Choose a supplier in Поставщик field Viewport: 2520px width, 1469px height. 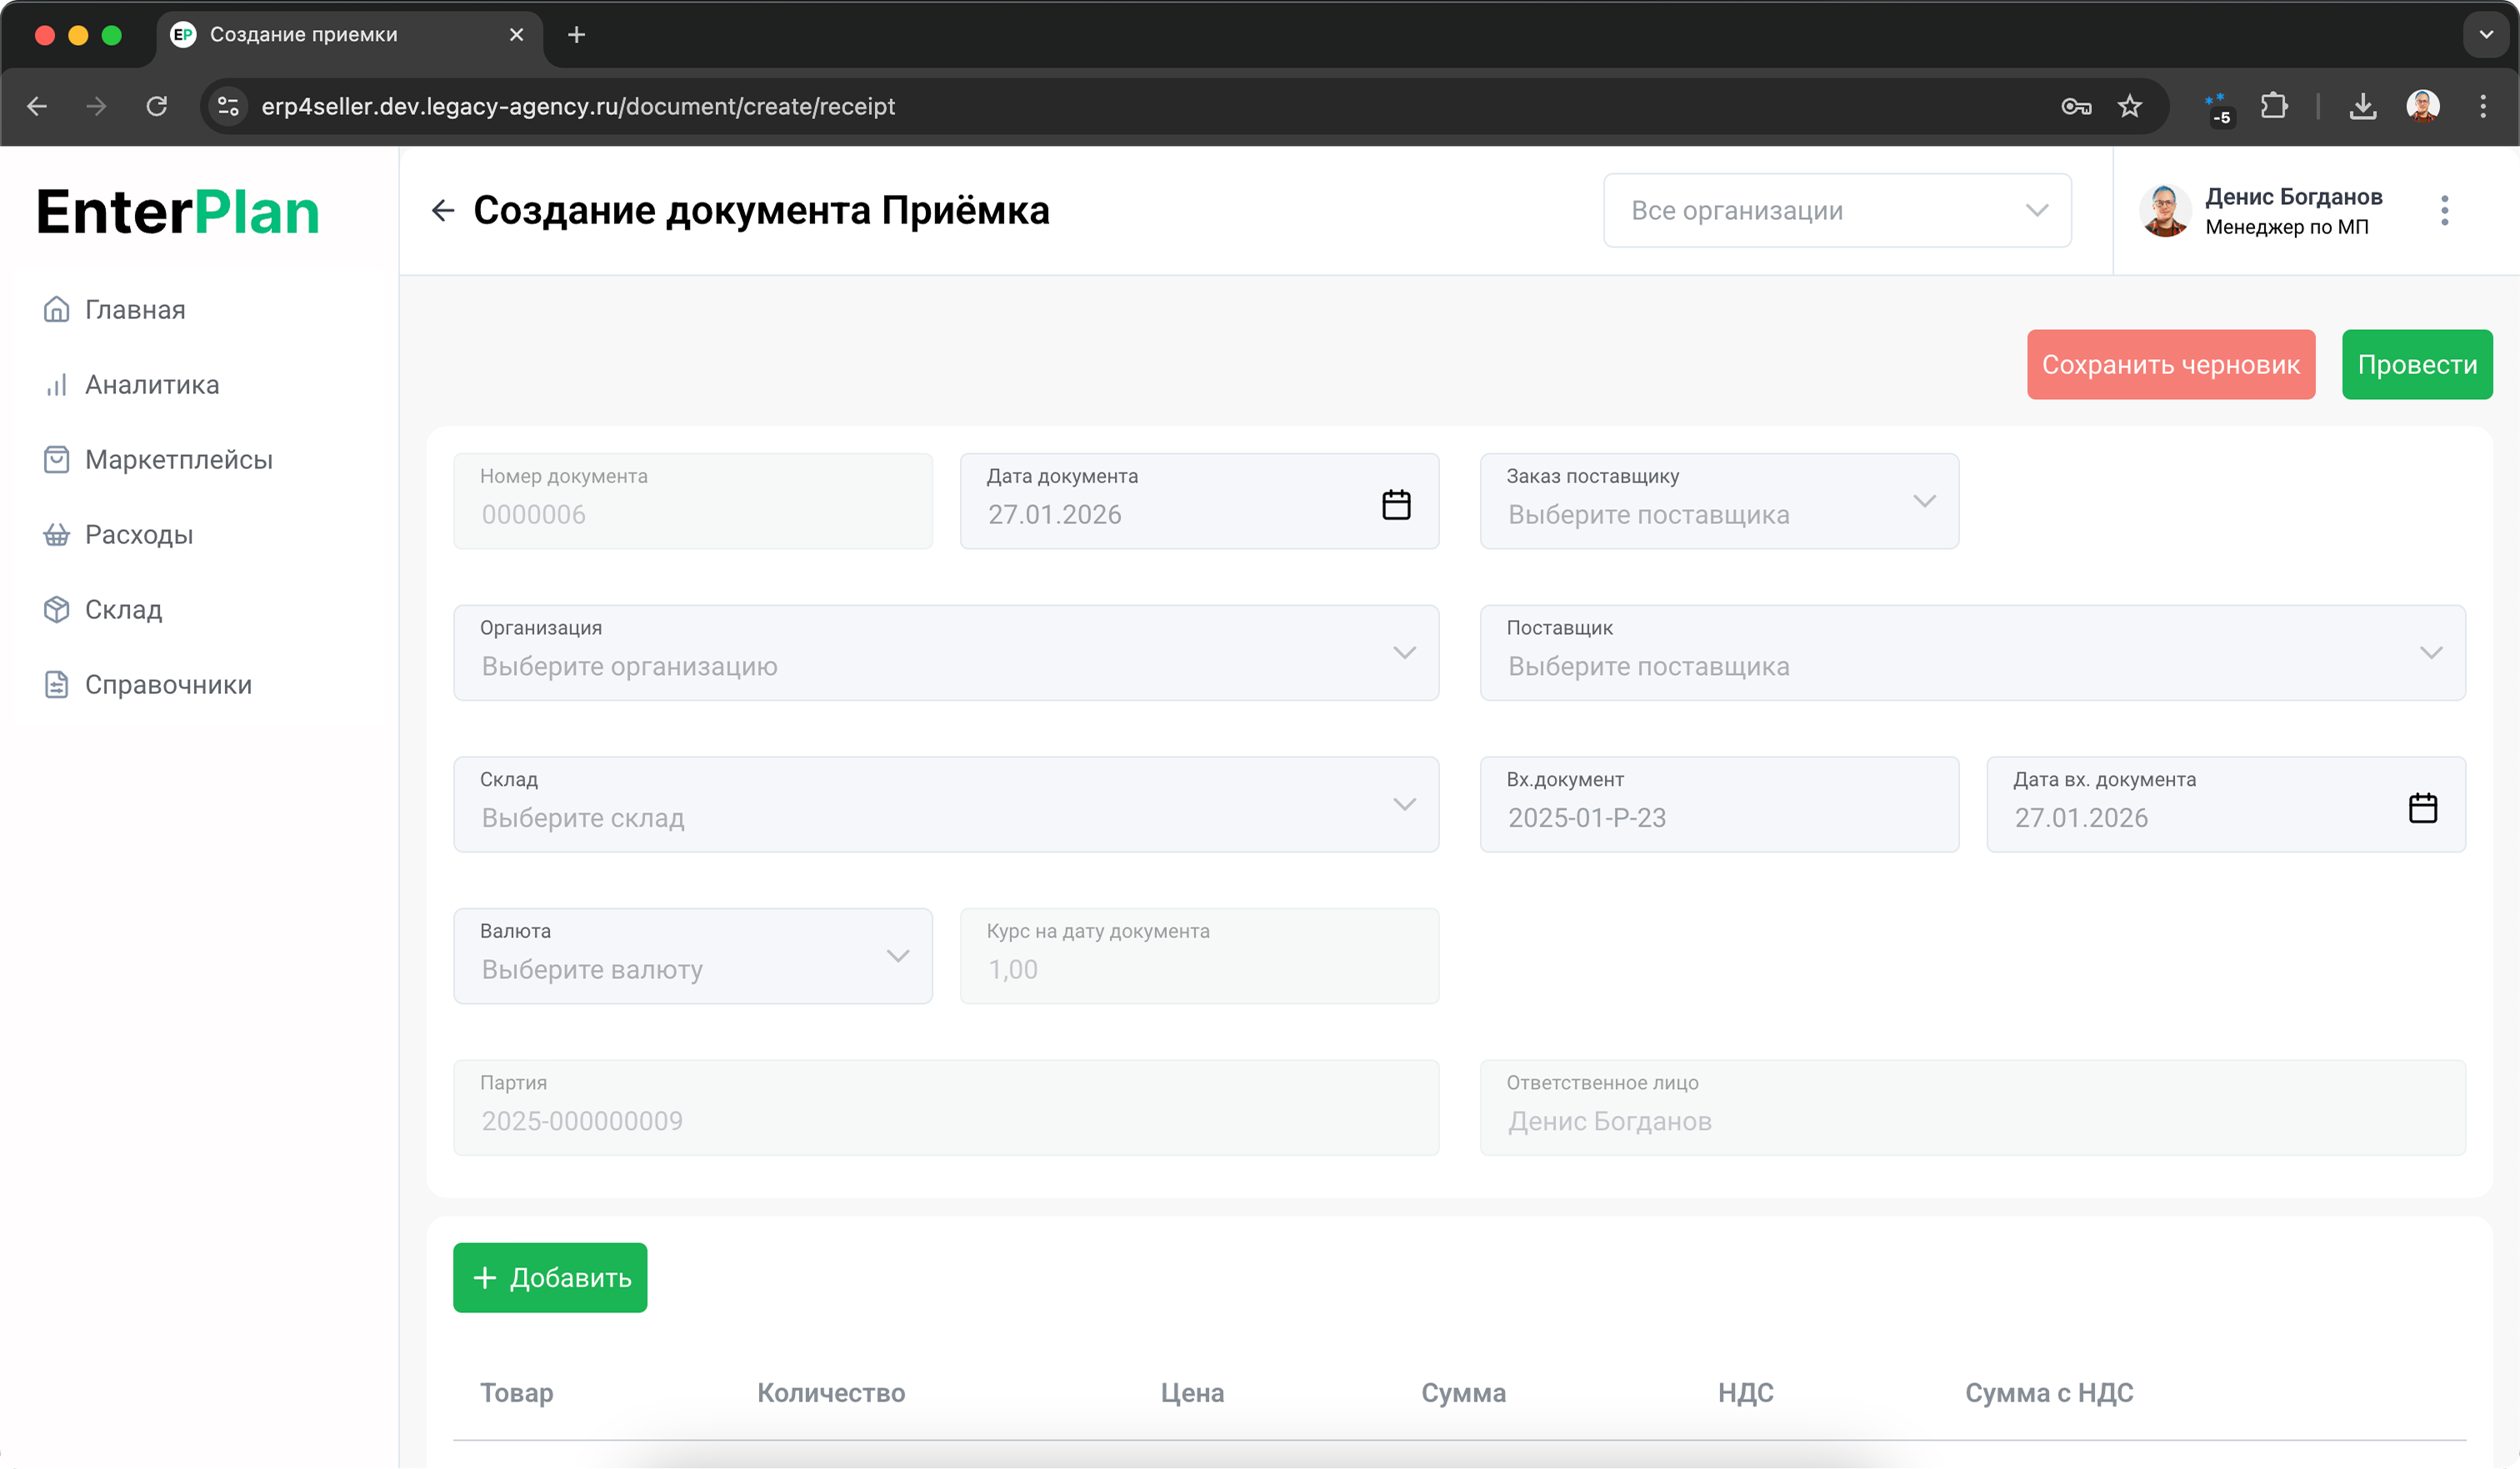[x=1972, y=653]
